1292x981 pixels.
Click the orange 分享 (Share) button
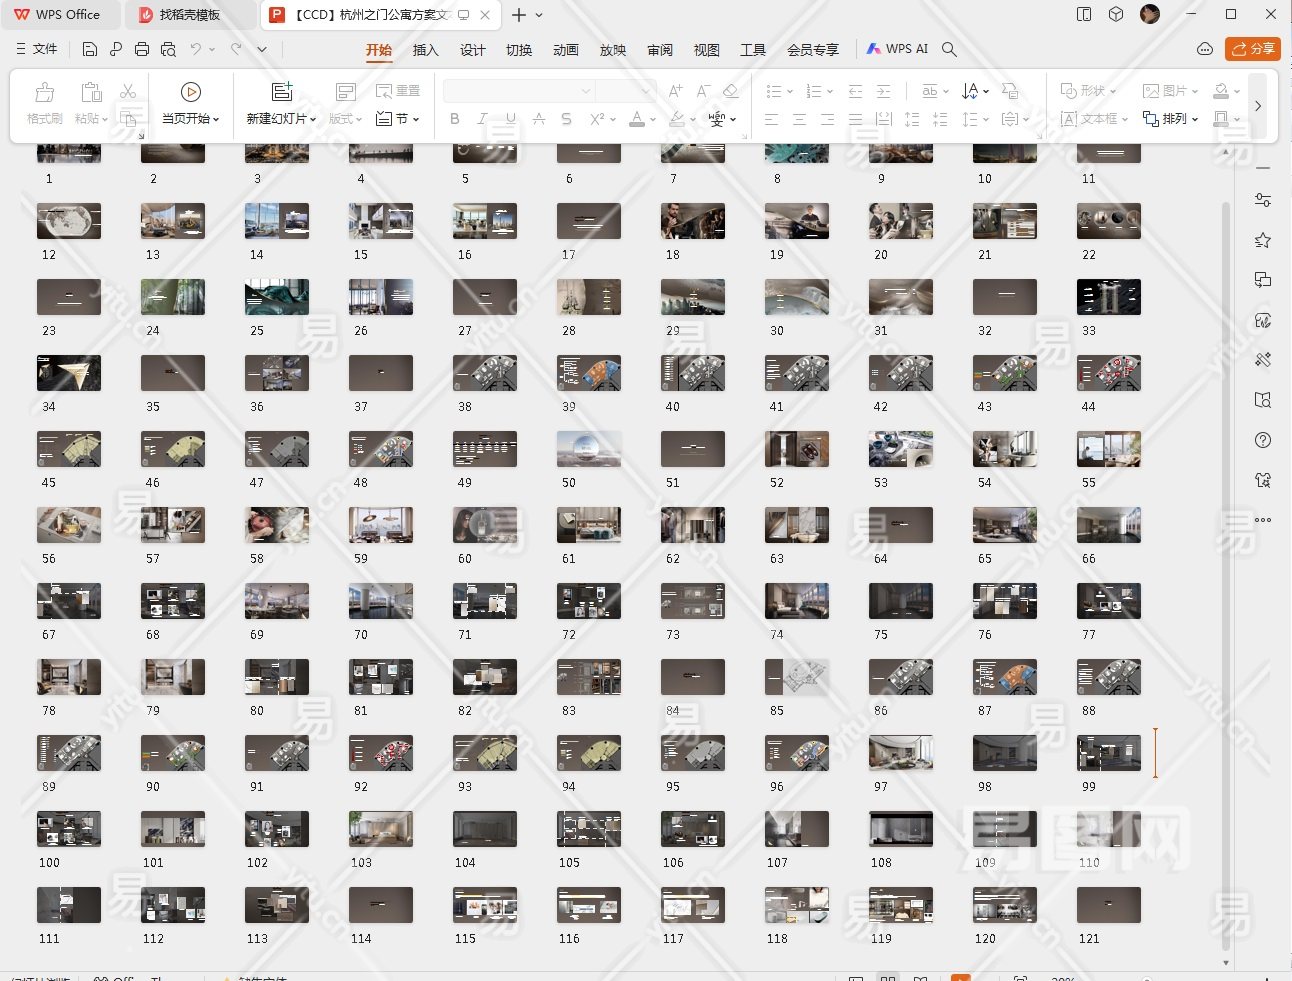tap(1253, 49)
